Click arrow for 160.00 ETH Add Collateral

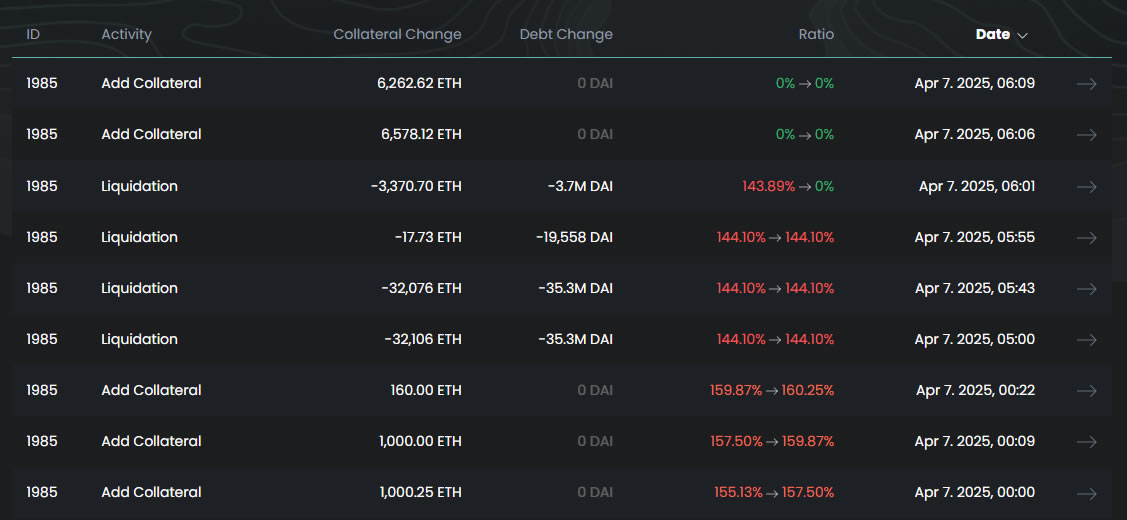pyautogui.click(x=1086, y=390)
